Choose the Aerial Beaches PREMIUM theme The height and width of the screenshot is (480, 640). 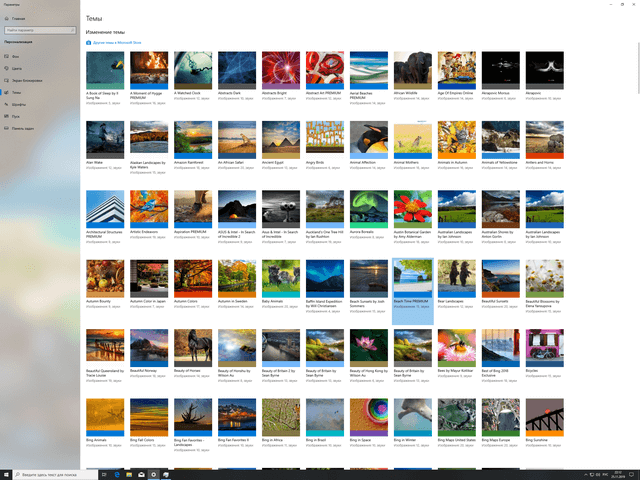click(369, 70)
